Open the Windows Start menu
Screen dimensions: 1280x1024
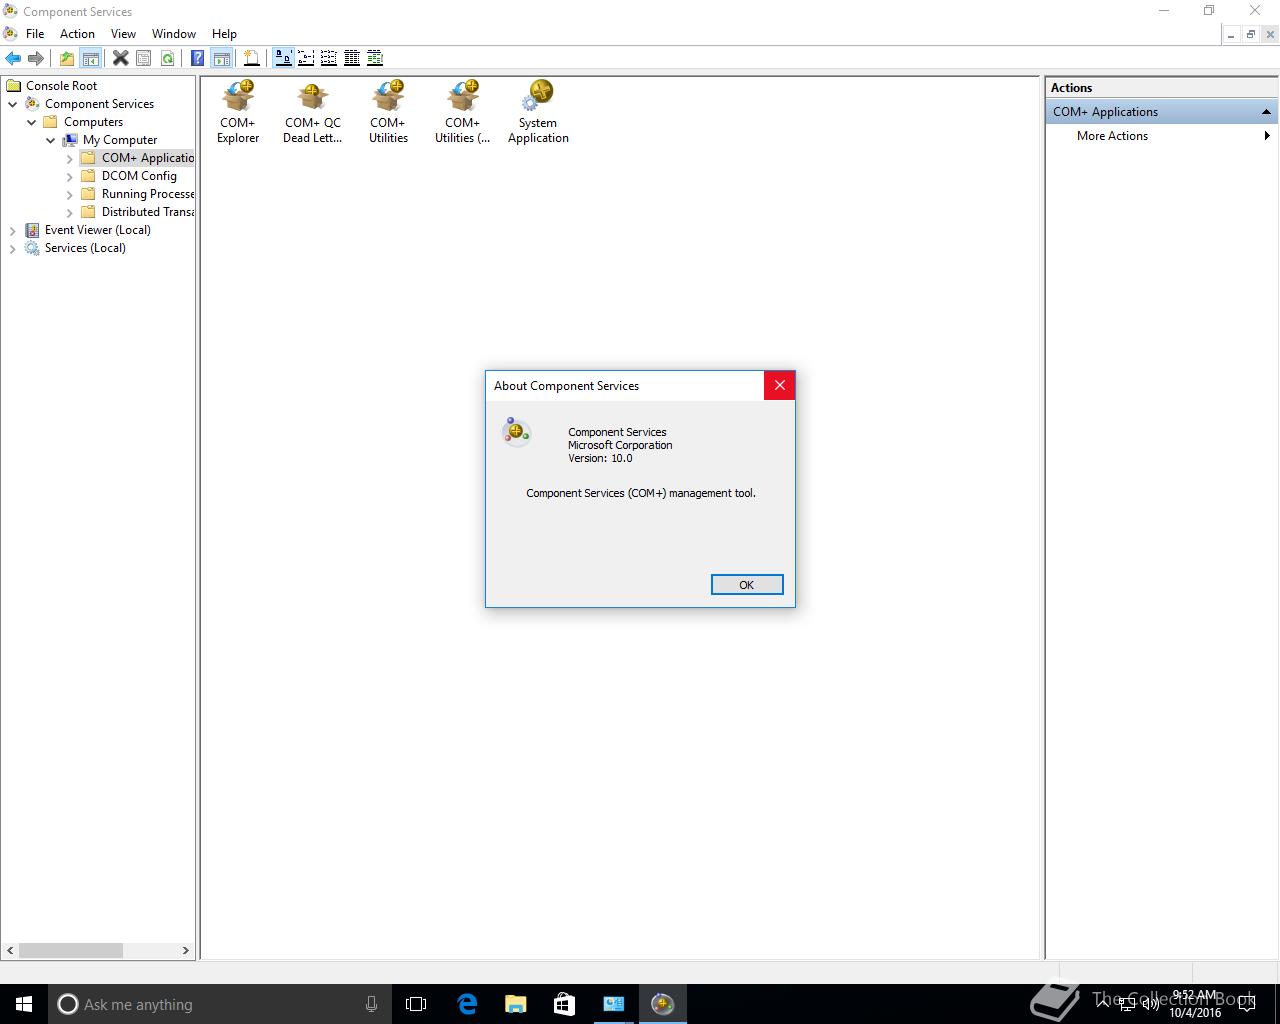[x=24, y=1004]
